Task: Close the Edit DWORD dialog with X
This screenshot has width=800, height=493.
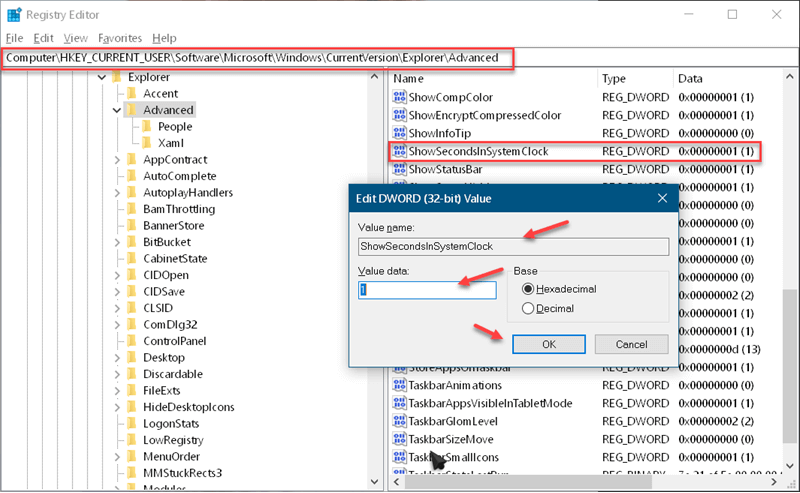Action: coord(662,198)
